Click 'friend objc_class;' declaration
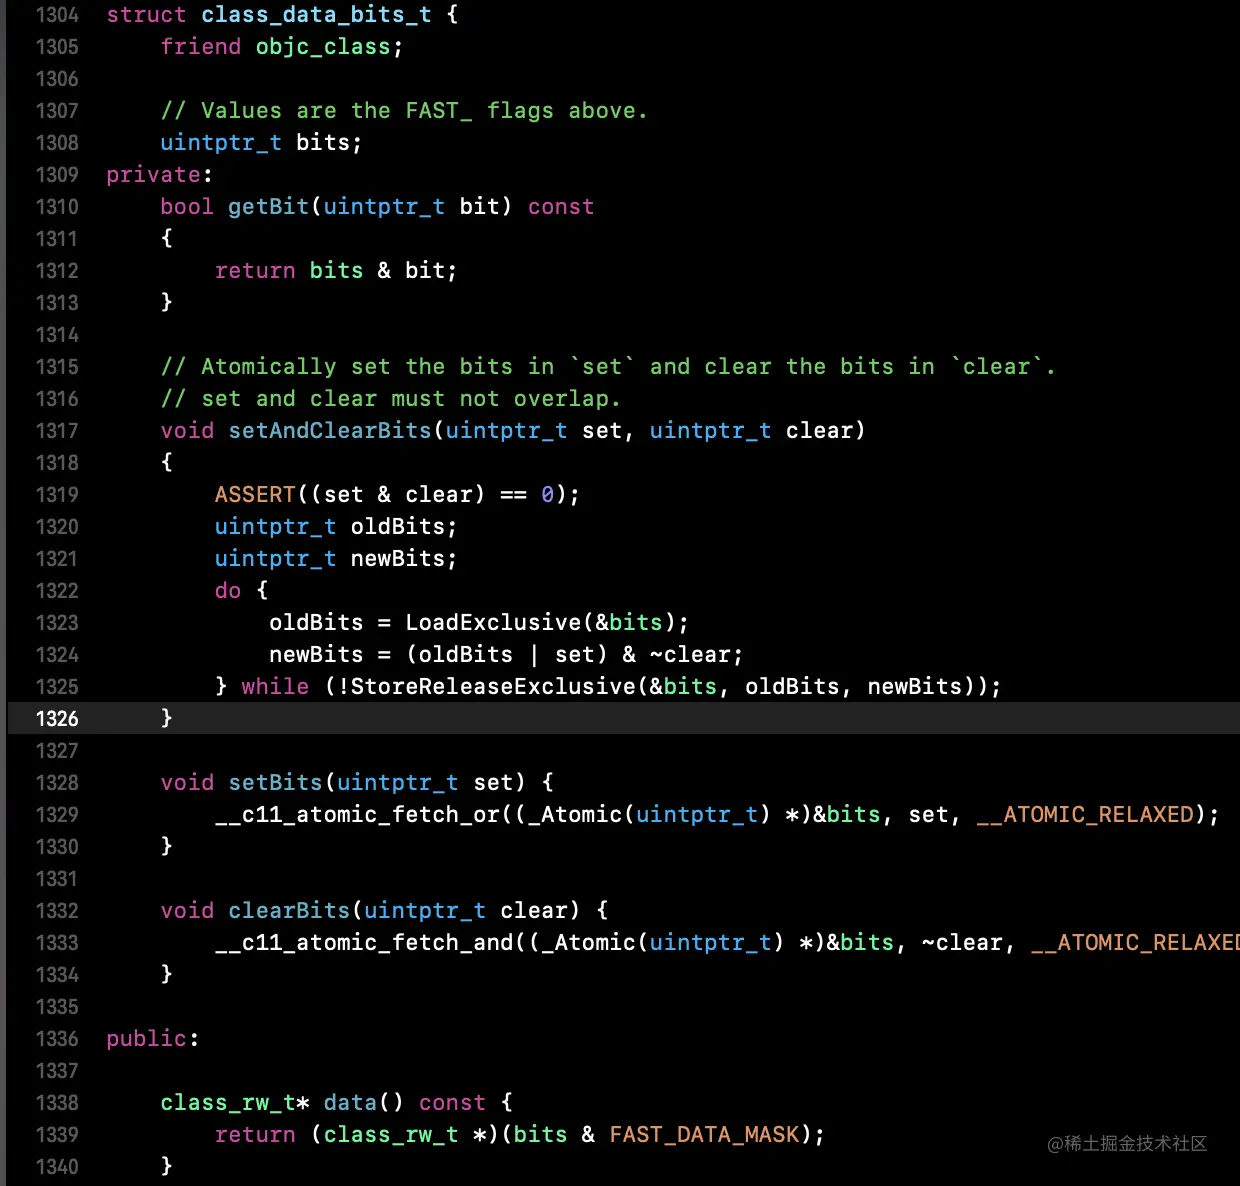Image resolution: width=1240 pixels, height=1186 pixels. (282, 47)
